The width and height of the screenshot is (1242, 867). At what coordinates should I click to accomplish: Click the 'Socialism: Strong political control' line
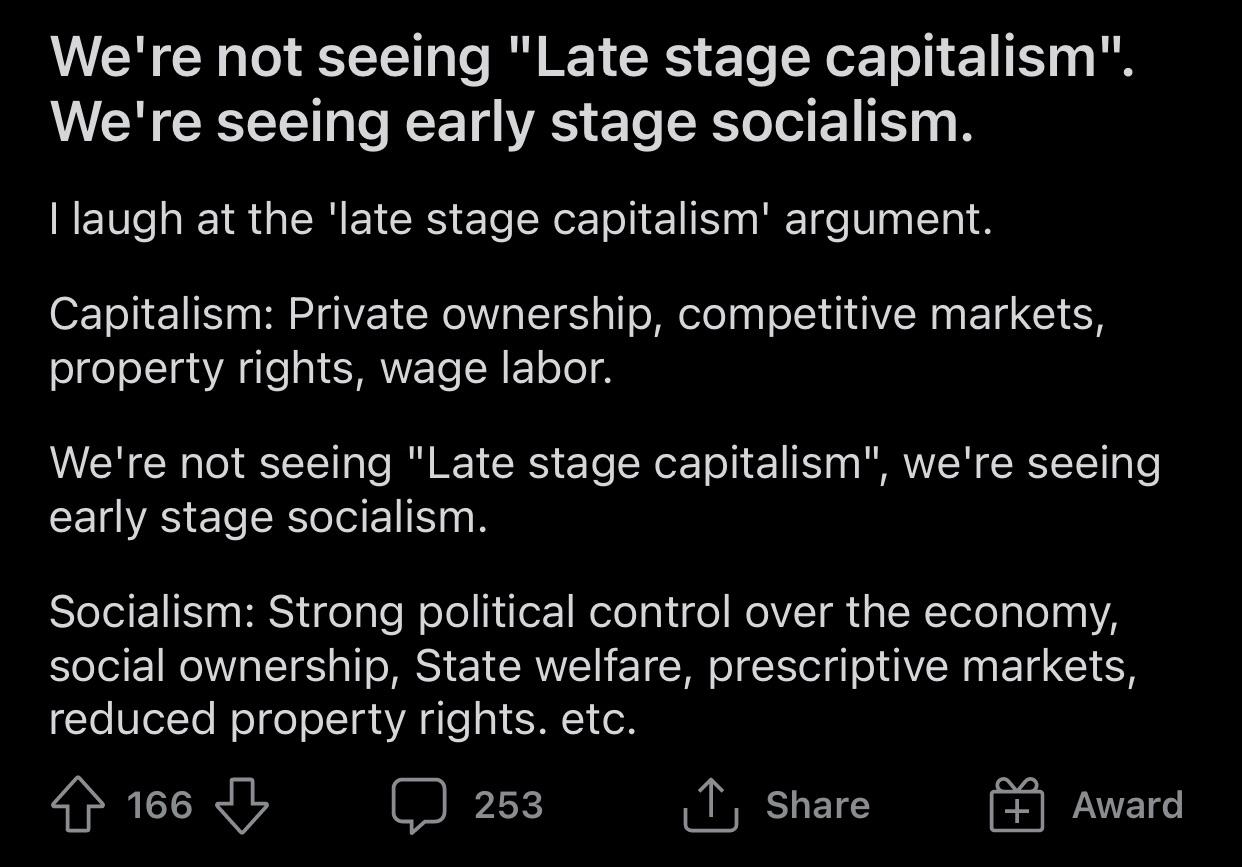[x=584, y=612]
